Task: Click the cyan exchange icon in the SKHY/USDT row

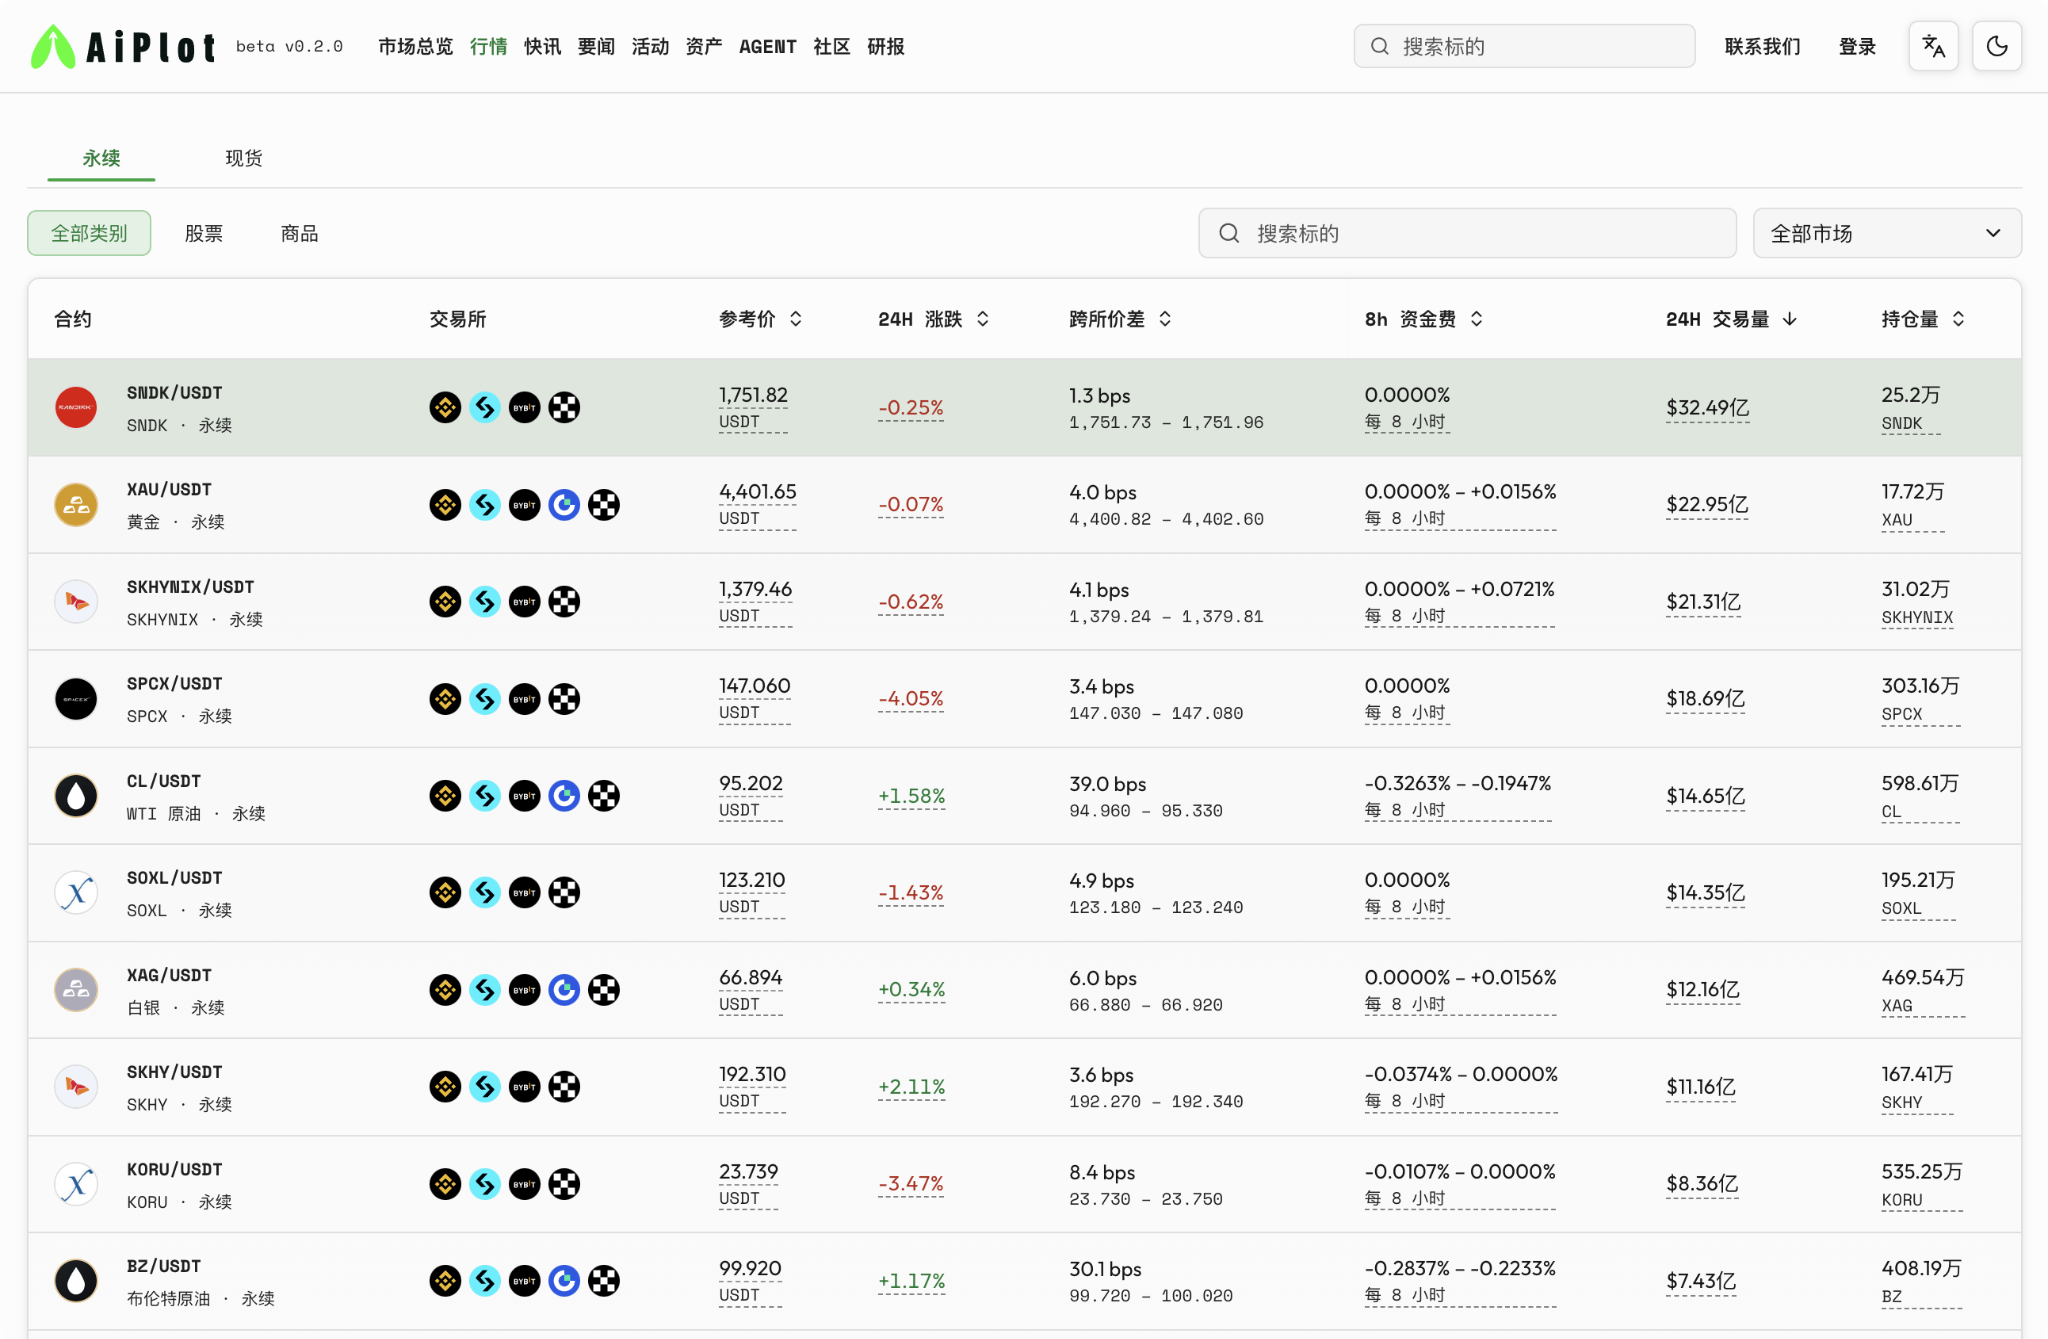Action: coord(485,1087)
